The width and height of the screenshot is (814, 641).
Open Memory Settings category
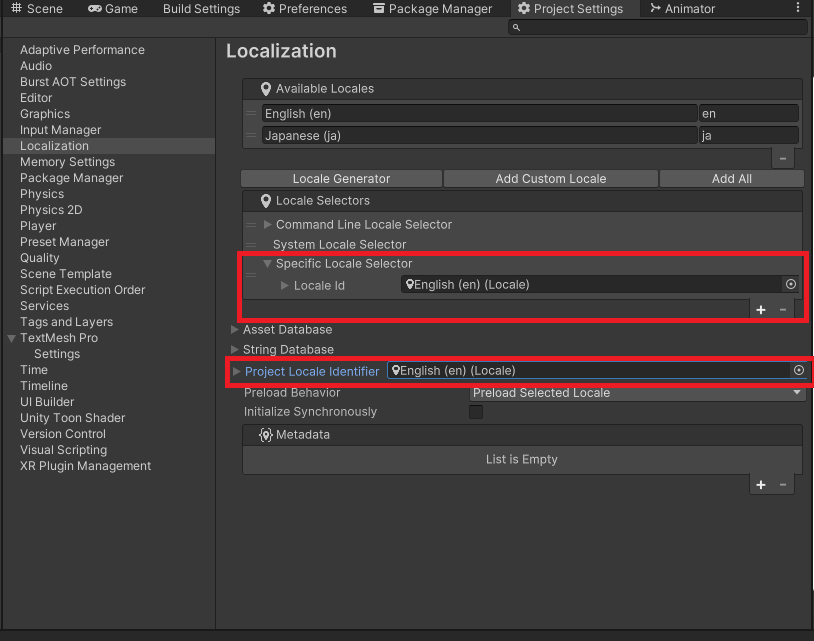point(67,162)
